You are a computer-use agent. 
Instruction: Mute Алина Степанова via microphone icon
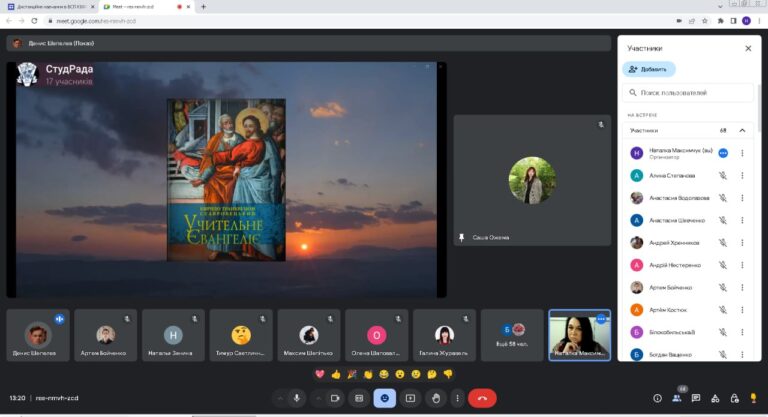coord(723,175)
